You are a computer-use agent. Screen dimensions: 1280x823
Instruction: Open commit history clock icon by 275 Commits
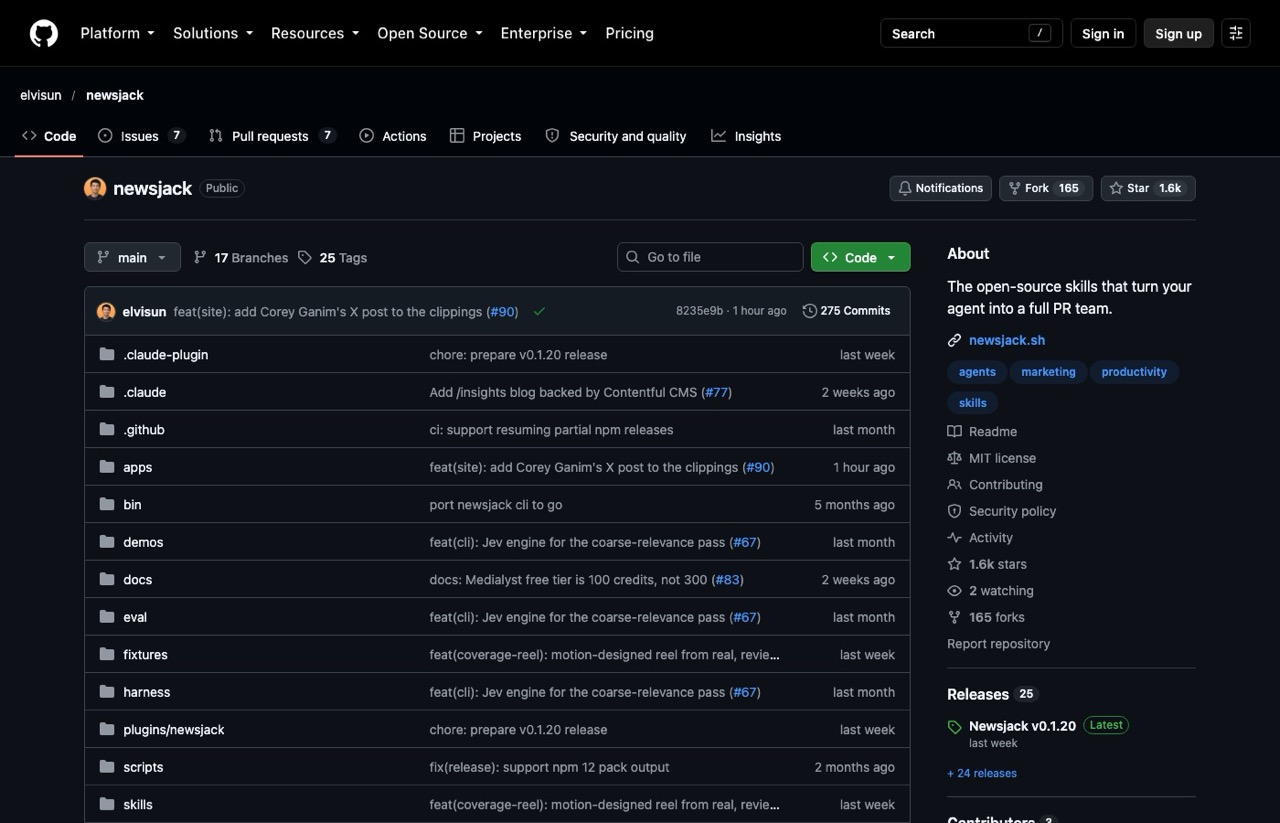pos(809,311)
